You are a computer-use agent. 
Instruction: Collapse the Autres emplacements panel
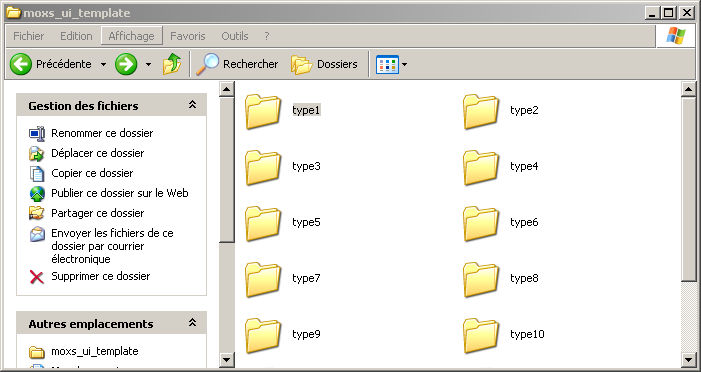coord(192,322)
